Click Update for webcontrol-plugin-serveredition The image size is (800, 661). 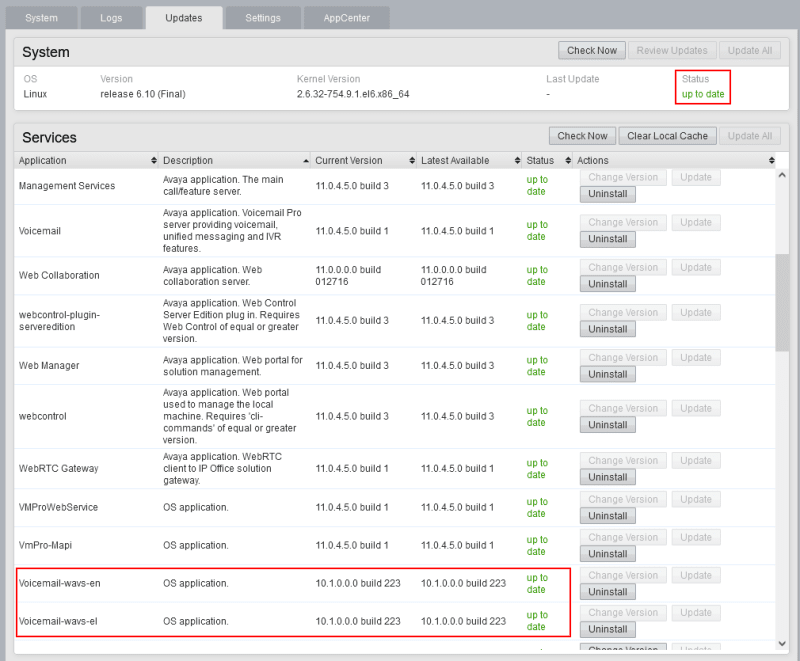coord(695,313)
